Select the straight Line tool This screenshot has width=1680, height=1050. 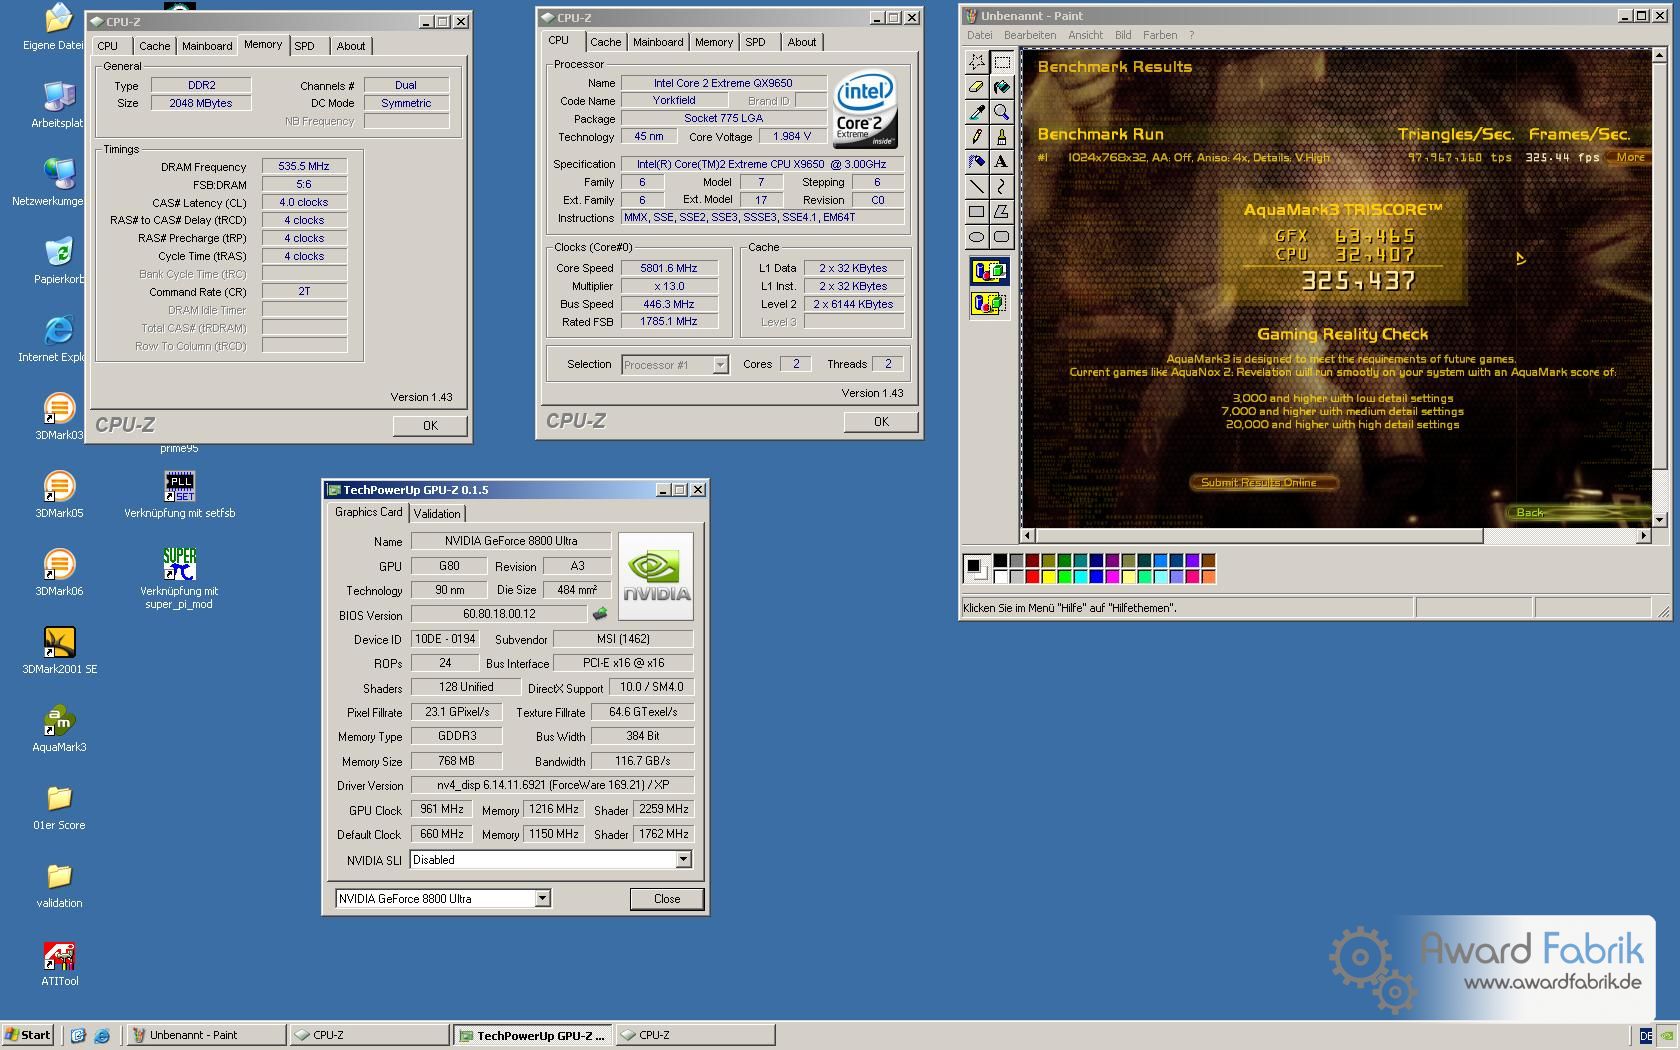[x=976, y=187]
